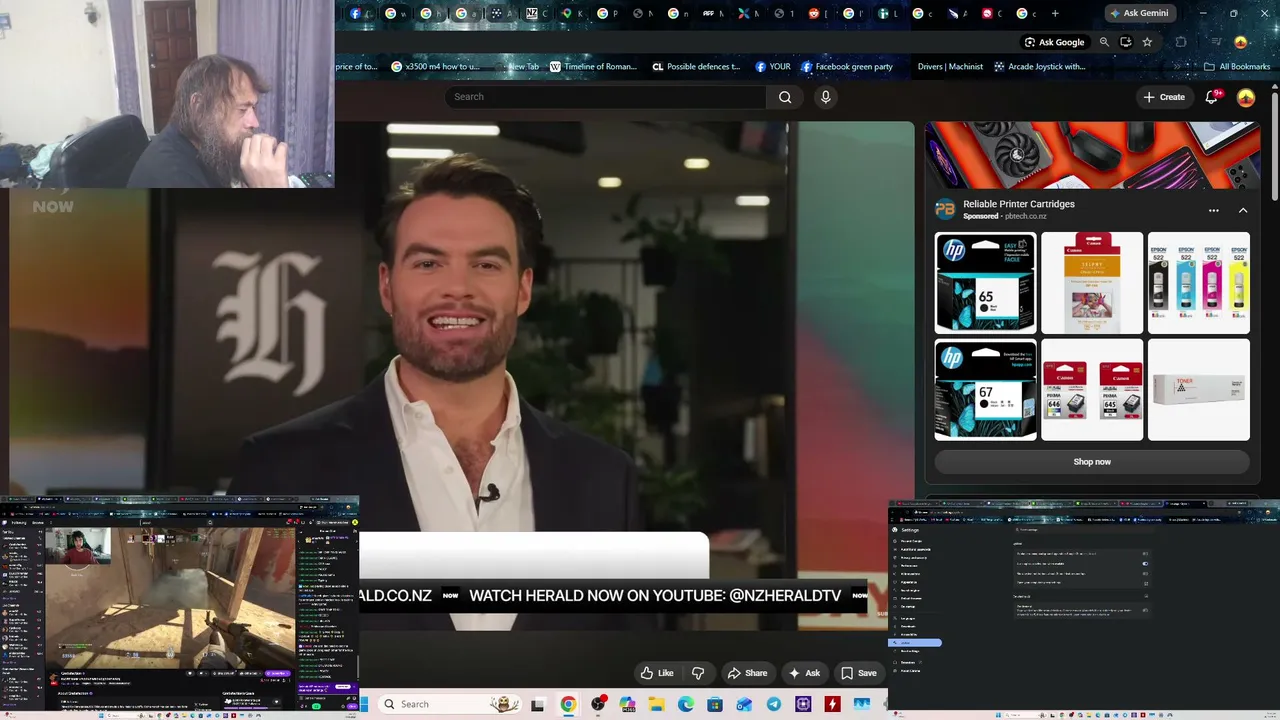Share the Herald video
The width and height of the screenshot is (1280, 720).
747,673
